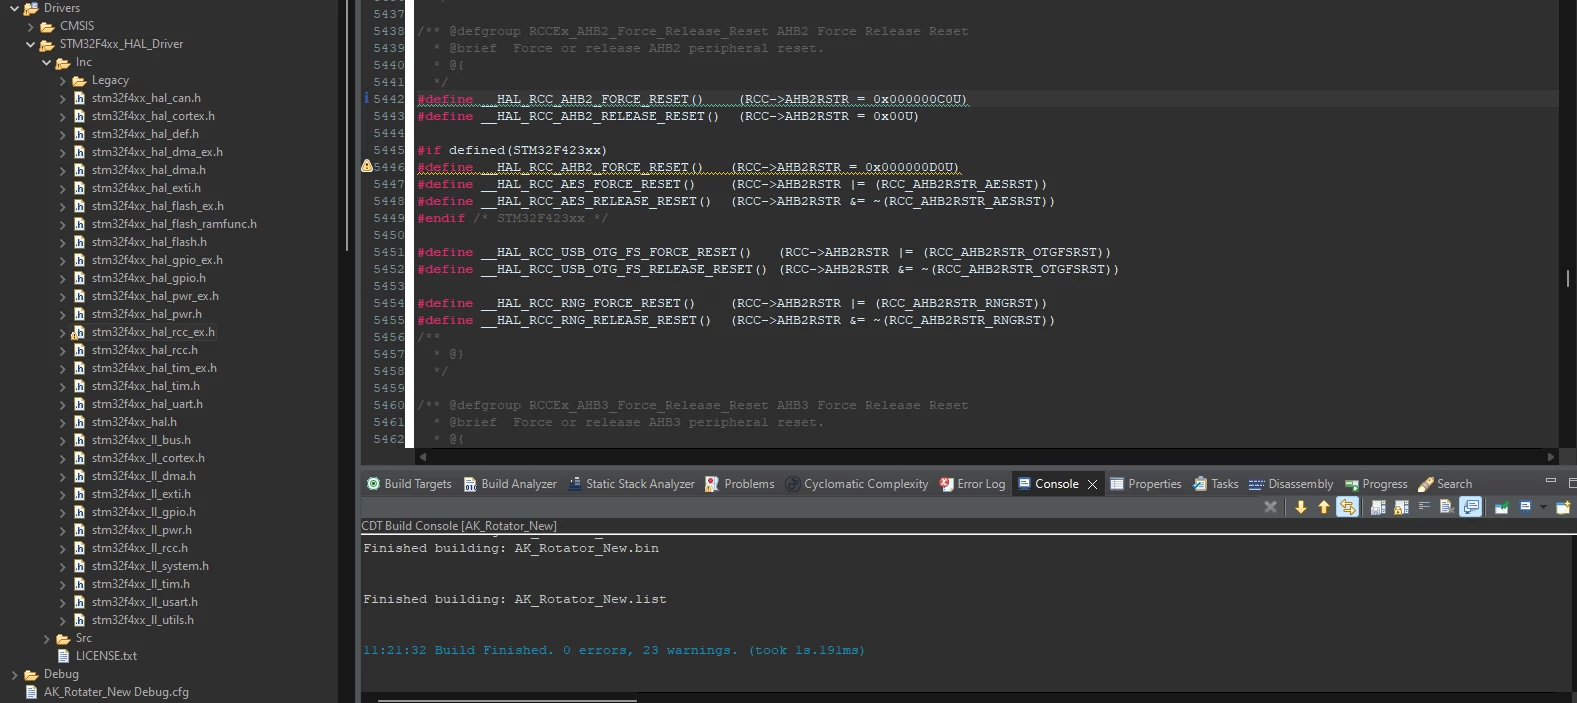1577x703 pixels.
Task: Toggle bring console to front on output
Action: coord(1470,507)
